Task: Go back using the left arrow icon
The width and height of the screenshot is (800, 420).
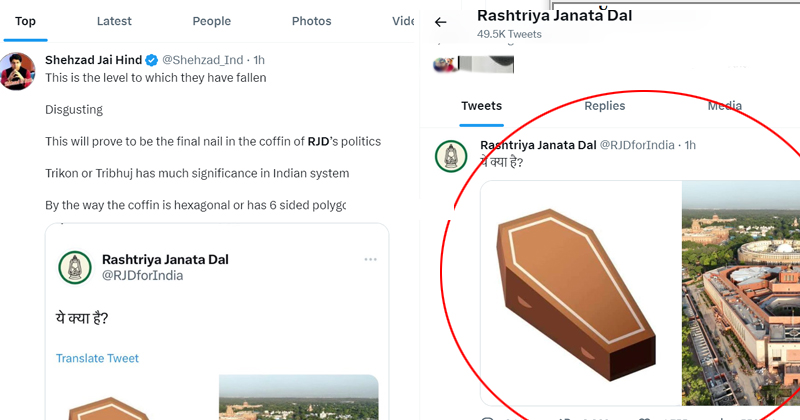Action: [x=440, y=22]
